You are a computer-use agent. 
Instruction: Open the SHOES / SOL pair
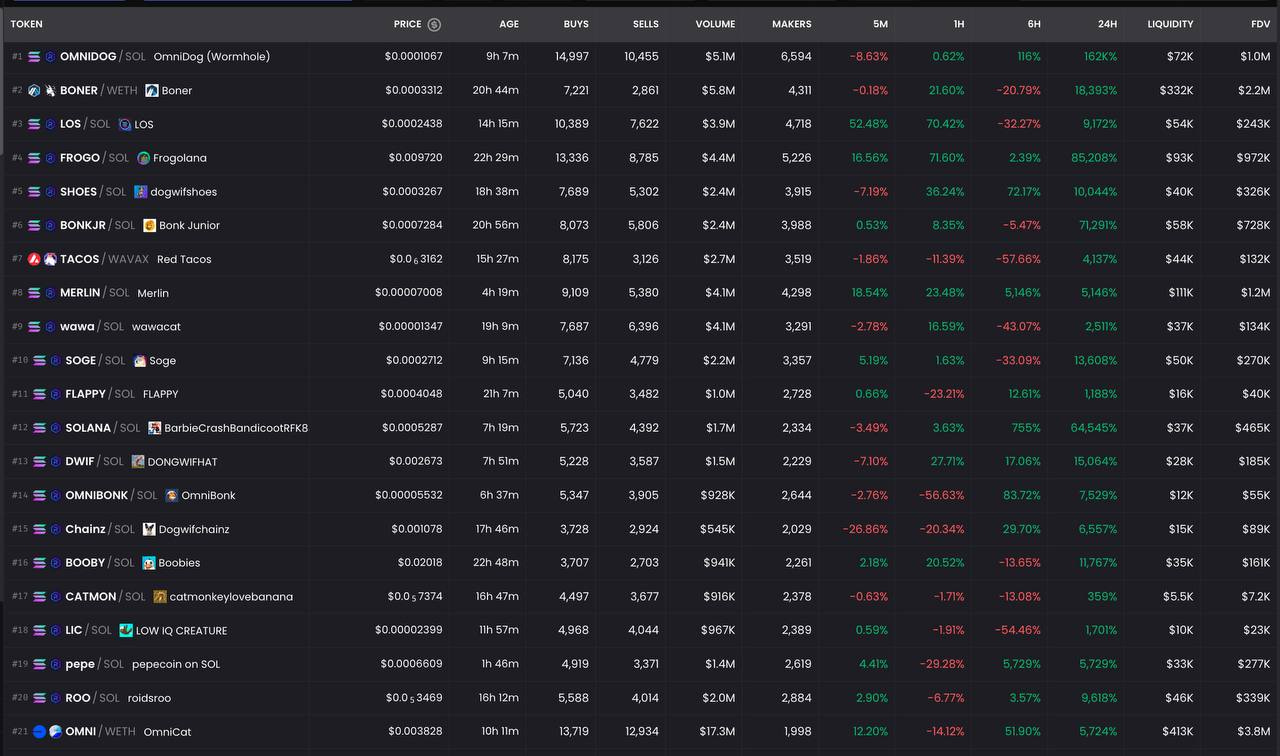click(640, 192)
